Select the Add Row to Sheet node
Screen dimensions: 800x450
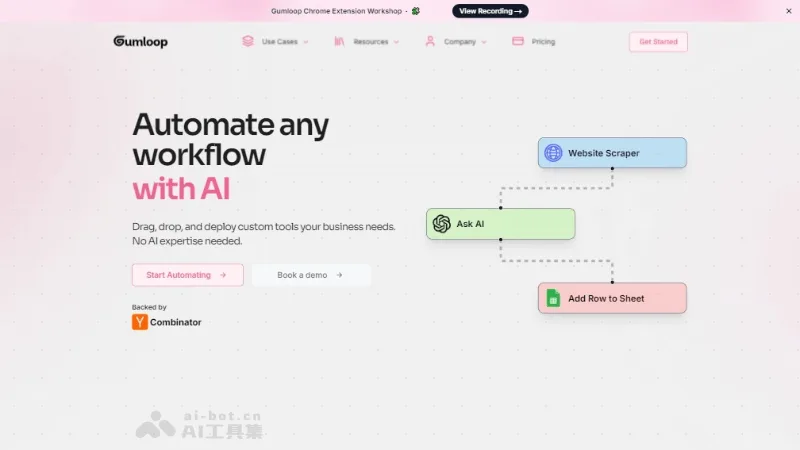(x=612, y=298)
